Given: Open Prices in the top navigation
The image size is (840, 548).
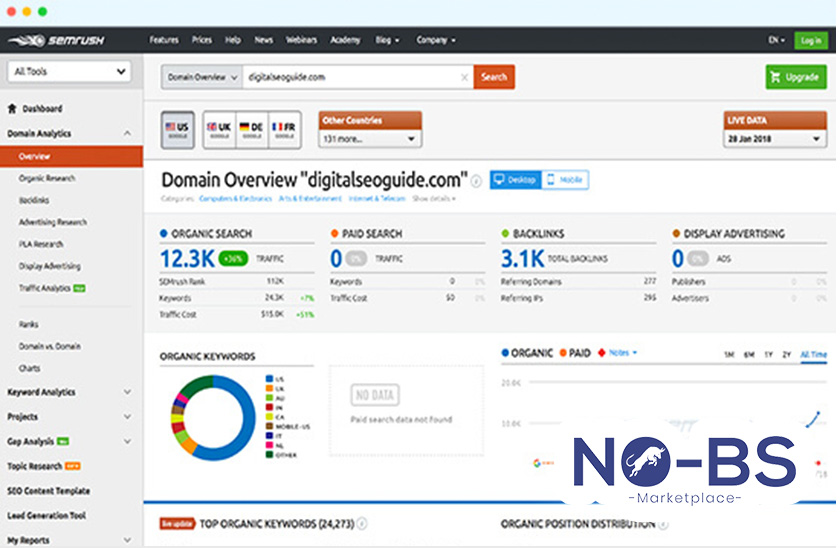Looking at the screenshot, I should (x=202, y=40).
